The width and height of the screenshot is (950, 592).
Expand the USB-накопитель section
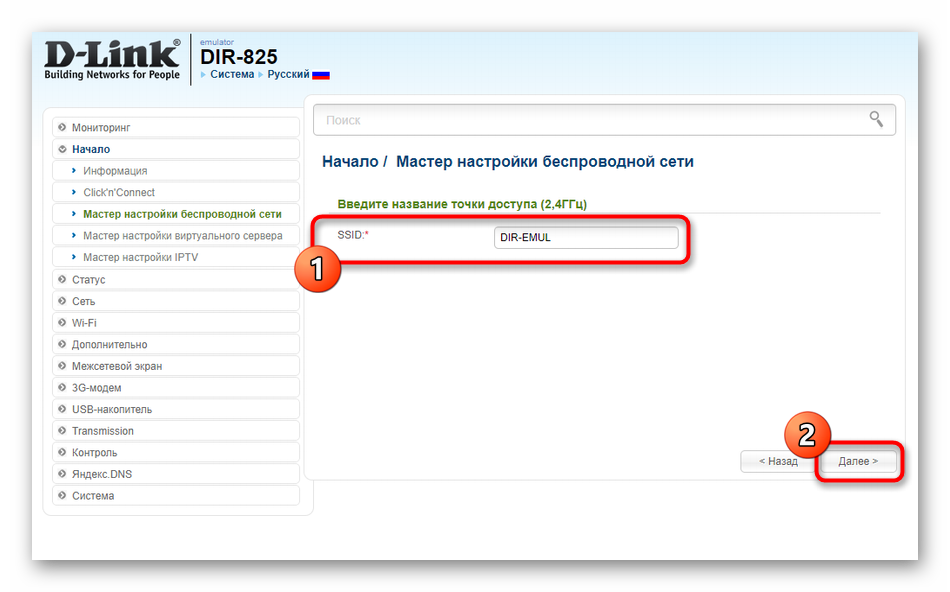pos(111,409)
